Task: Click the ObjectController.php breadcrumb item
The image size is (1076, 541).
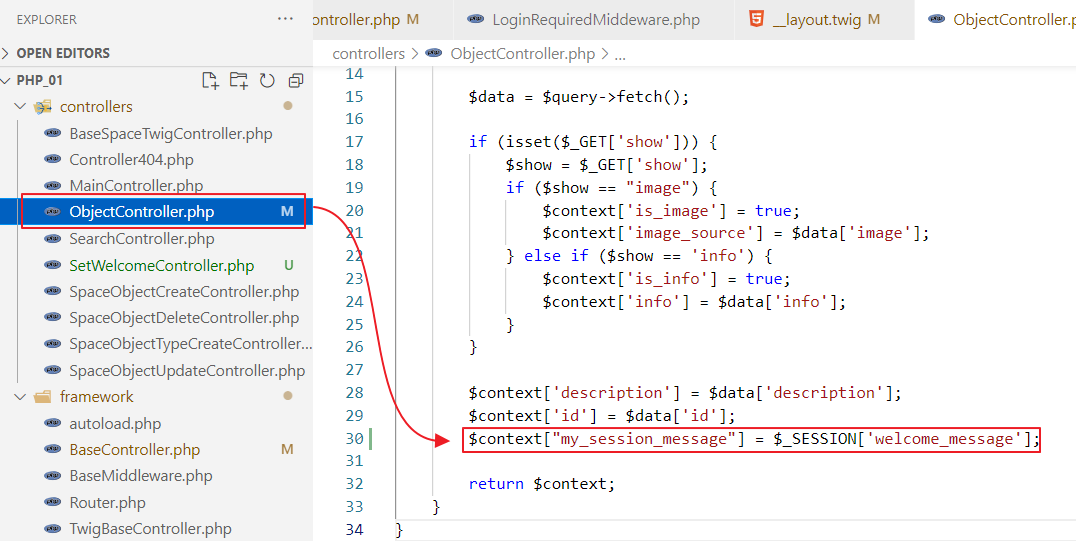Action: pyautogui.click(x=522, y=54)
